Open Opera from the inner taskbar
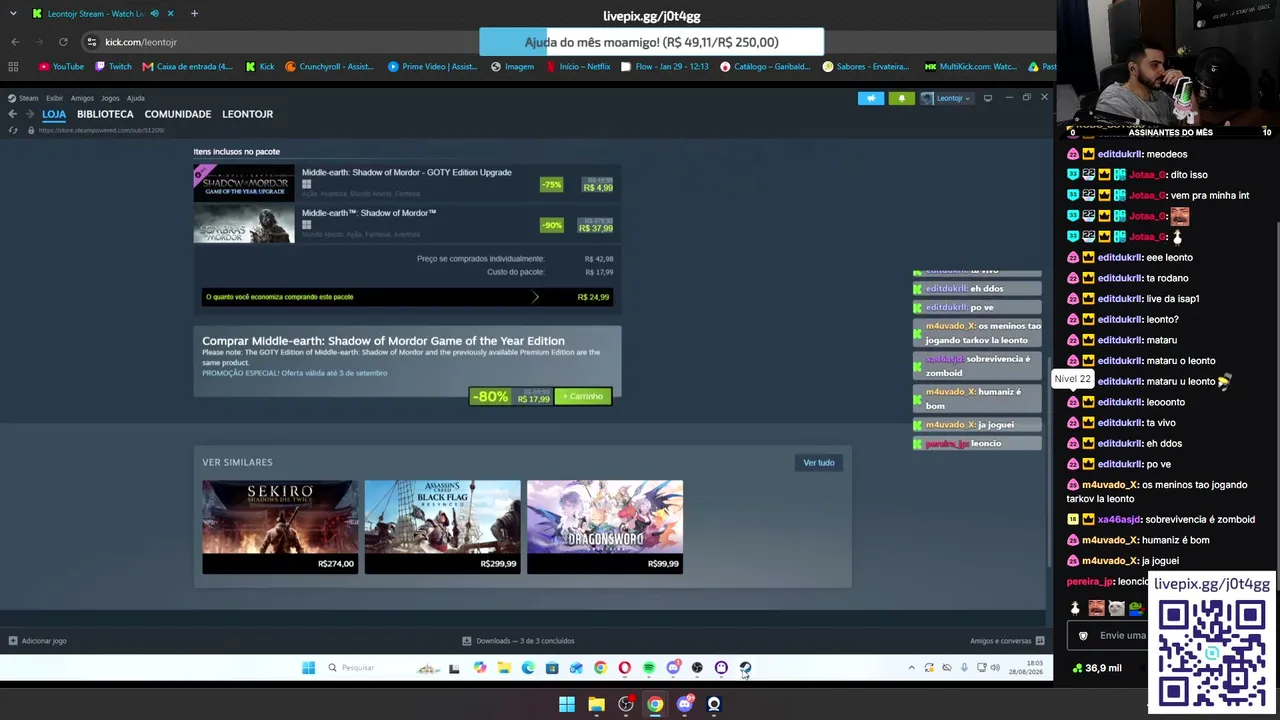This screenshot has width=1280, height=720. [x=625, y=668]
